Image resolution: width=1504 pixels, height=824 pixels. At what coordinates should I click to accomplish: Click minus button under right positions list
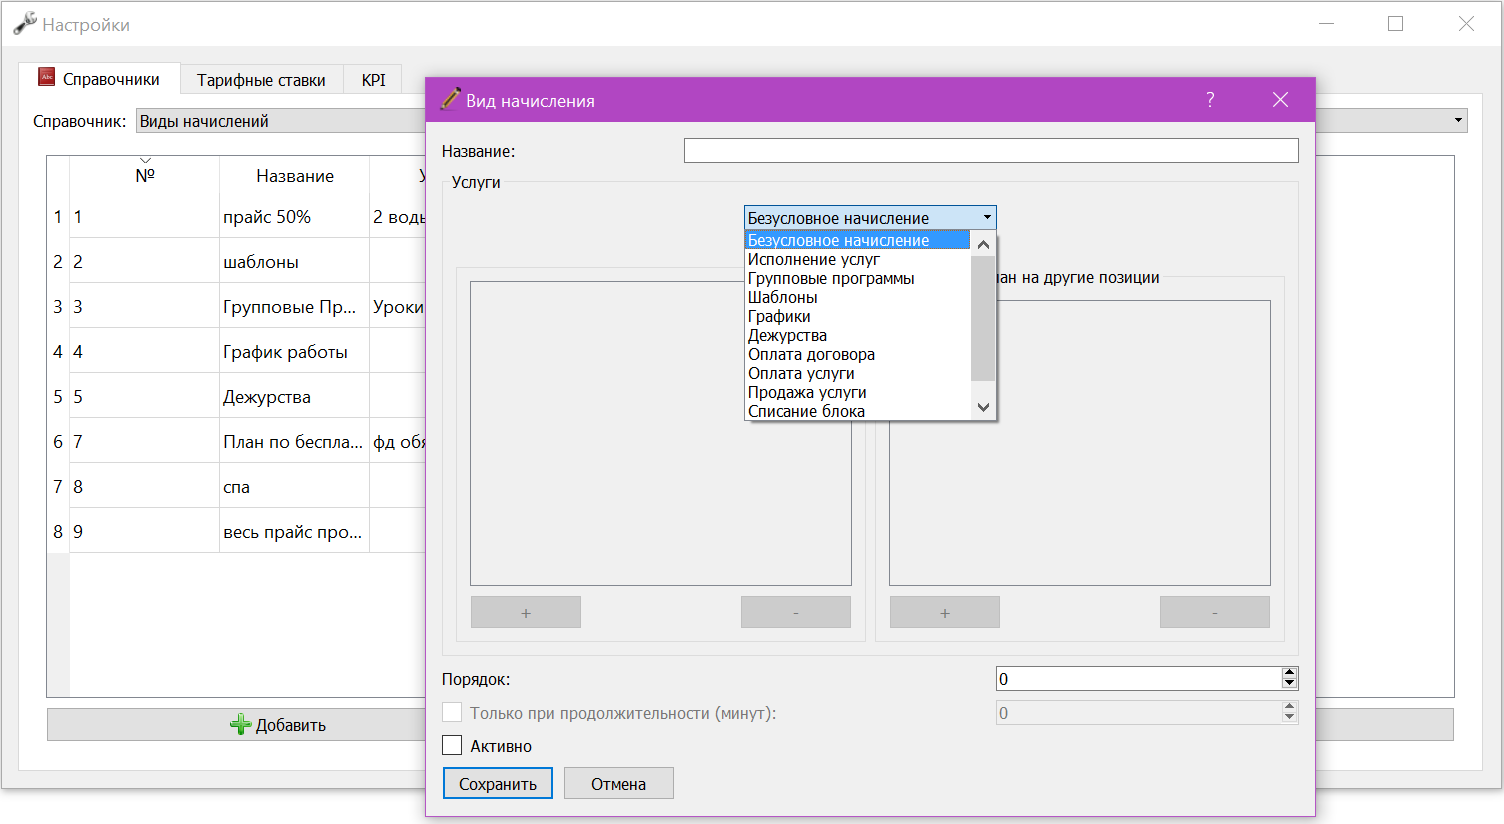pyautogui.click(x=1215, y=612)
